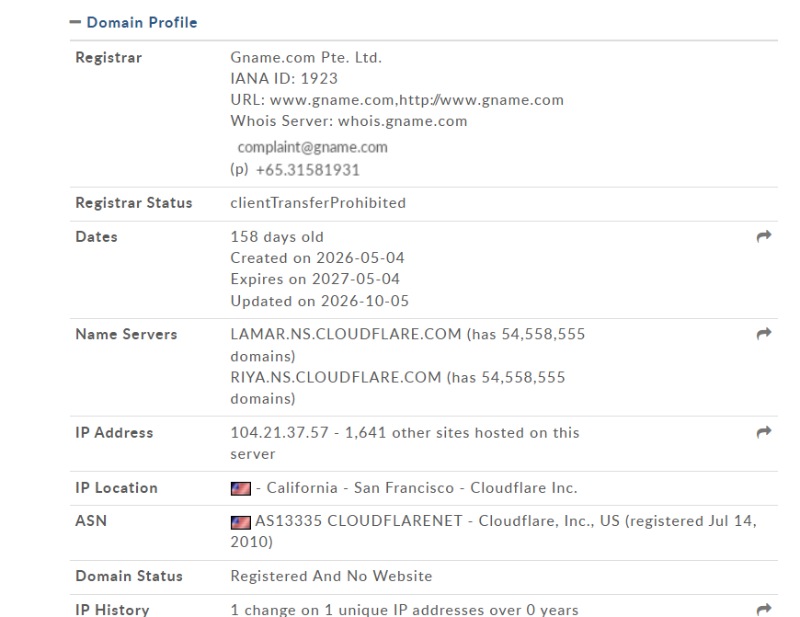Select the complaint@gname.com email address
This screenshot has height=617, width=800.
click(x=312, y=147)
